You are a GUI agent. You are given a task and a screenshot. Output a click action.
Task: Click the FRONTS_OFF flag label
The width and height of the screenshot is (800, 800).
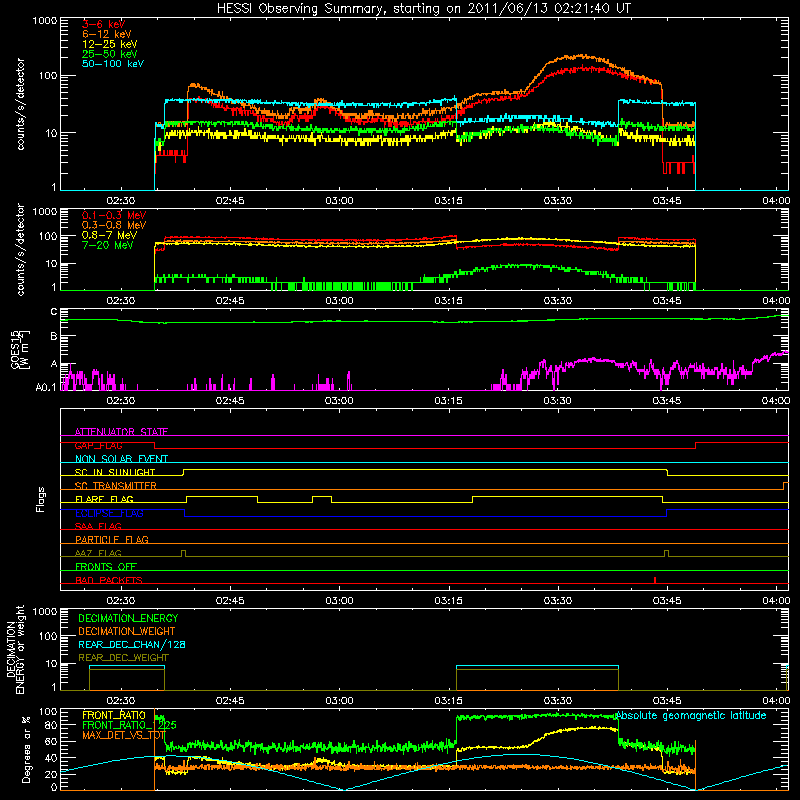point(106,566)
